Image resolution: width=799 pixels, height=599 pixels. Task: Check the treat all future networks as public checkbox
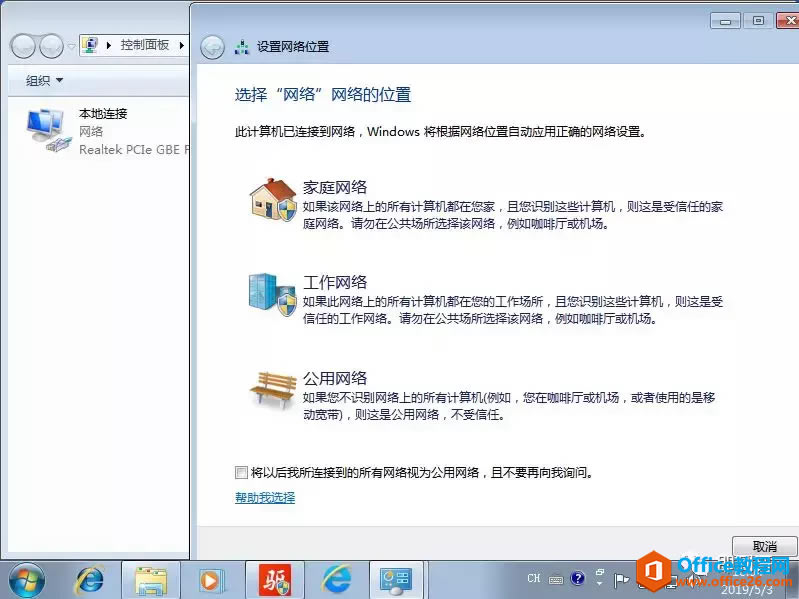241,473
